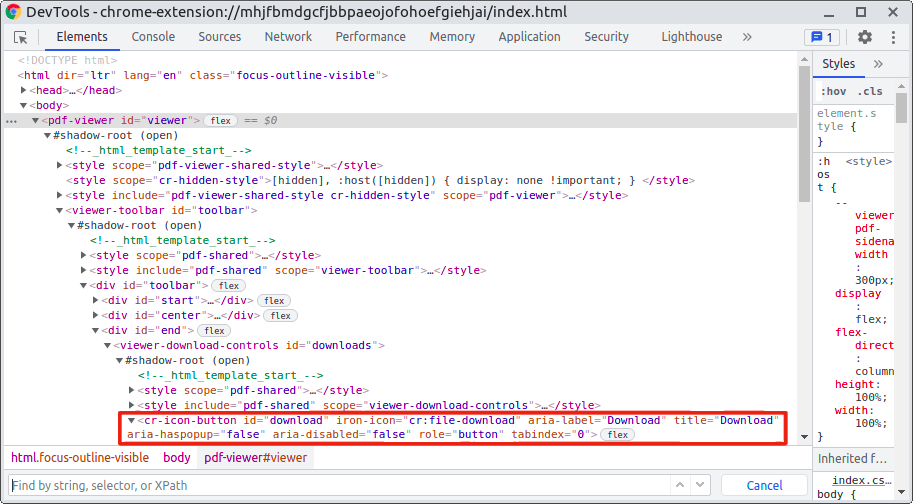Collapse the div id end node
Viewport: 913px width, 504px height.
(x=95, y=331)
